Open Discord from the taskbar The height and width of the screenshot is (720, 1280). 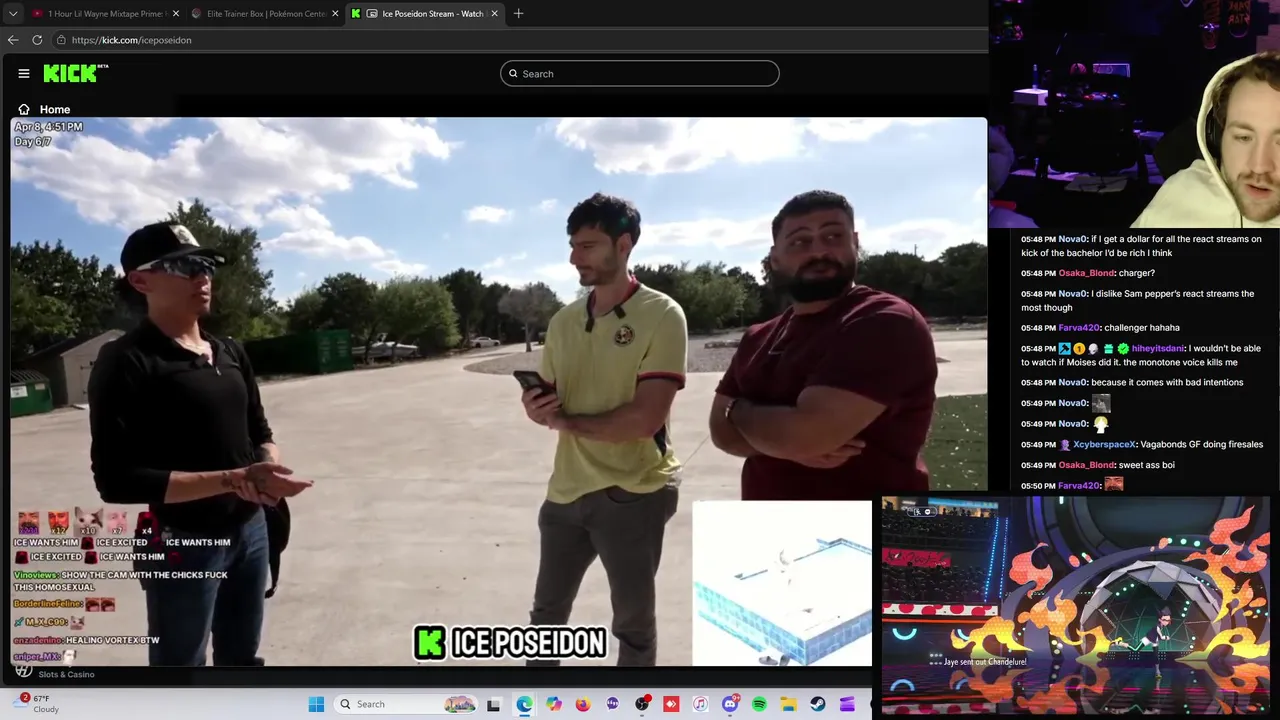(730, 704)
